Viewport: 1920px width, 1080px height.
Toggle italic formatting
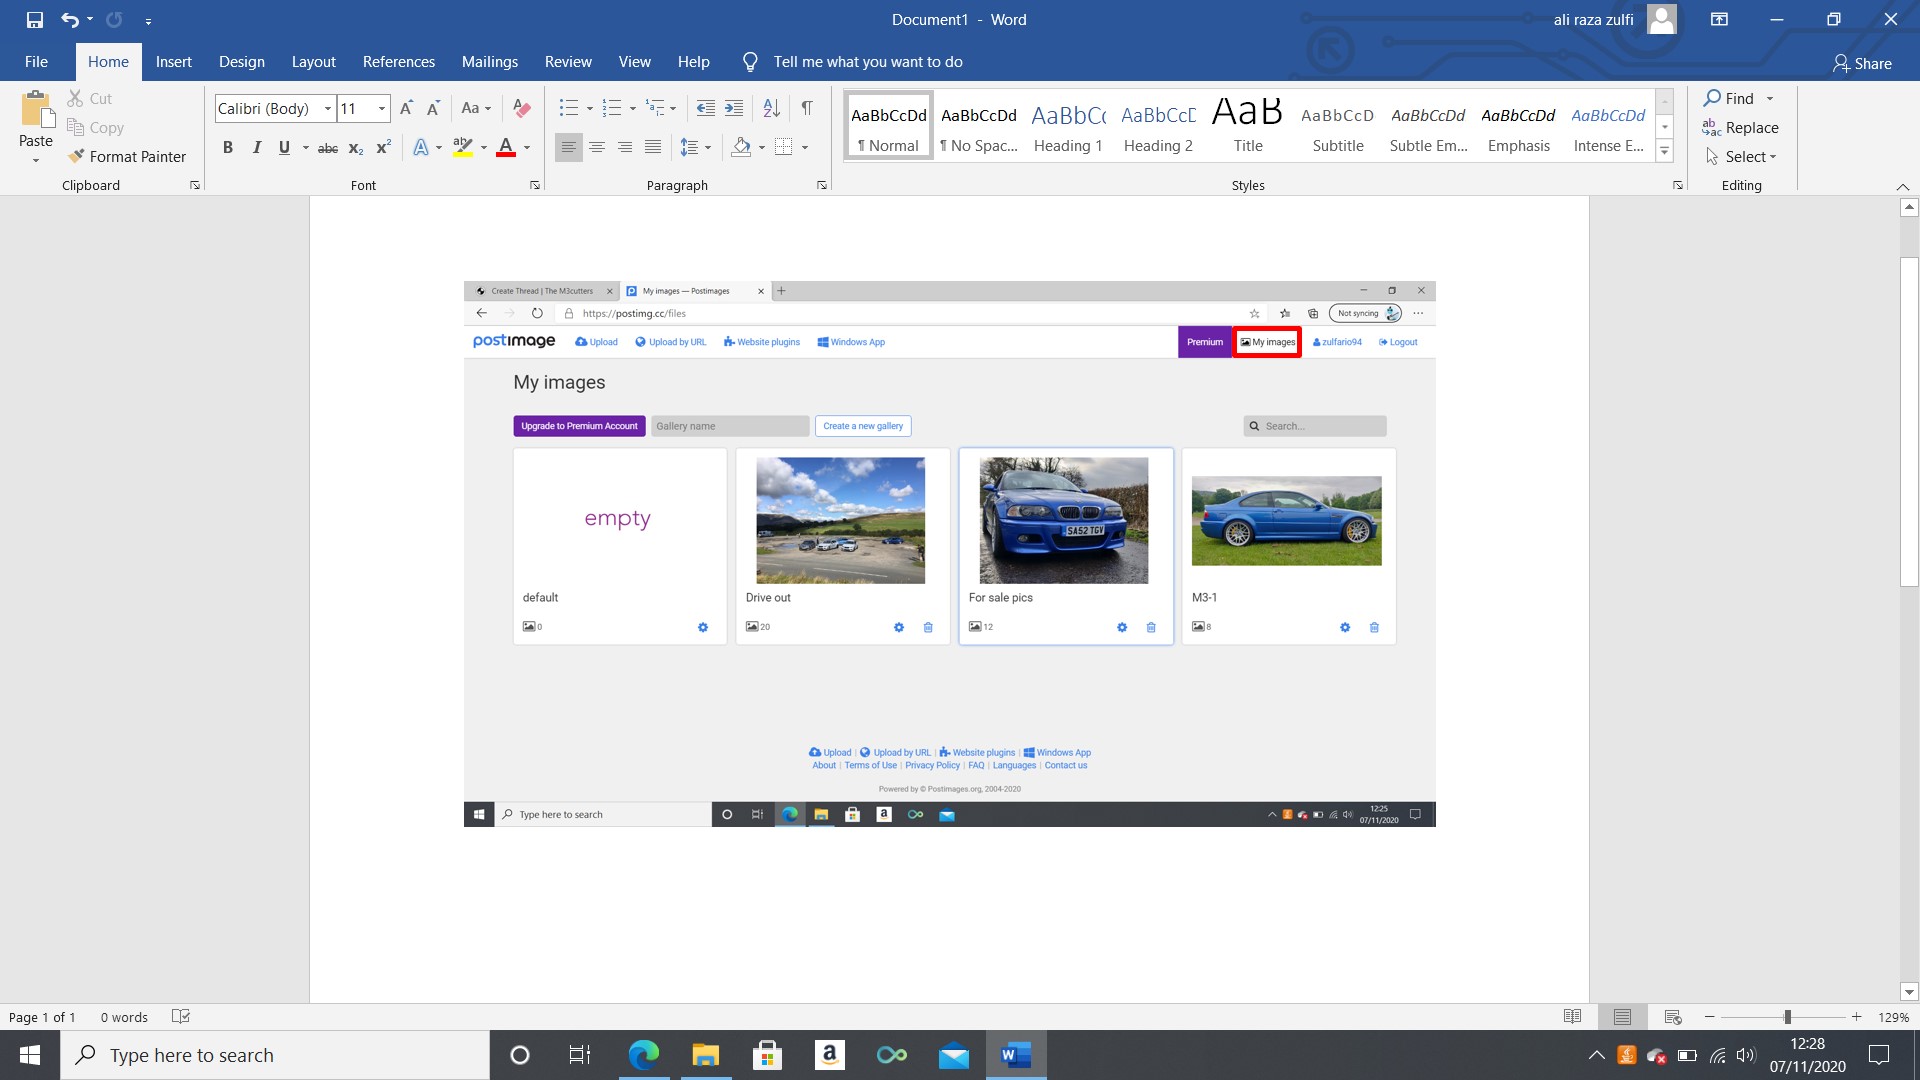256,147
